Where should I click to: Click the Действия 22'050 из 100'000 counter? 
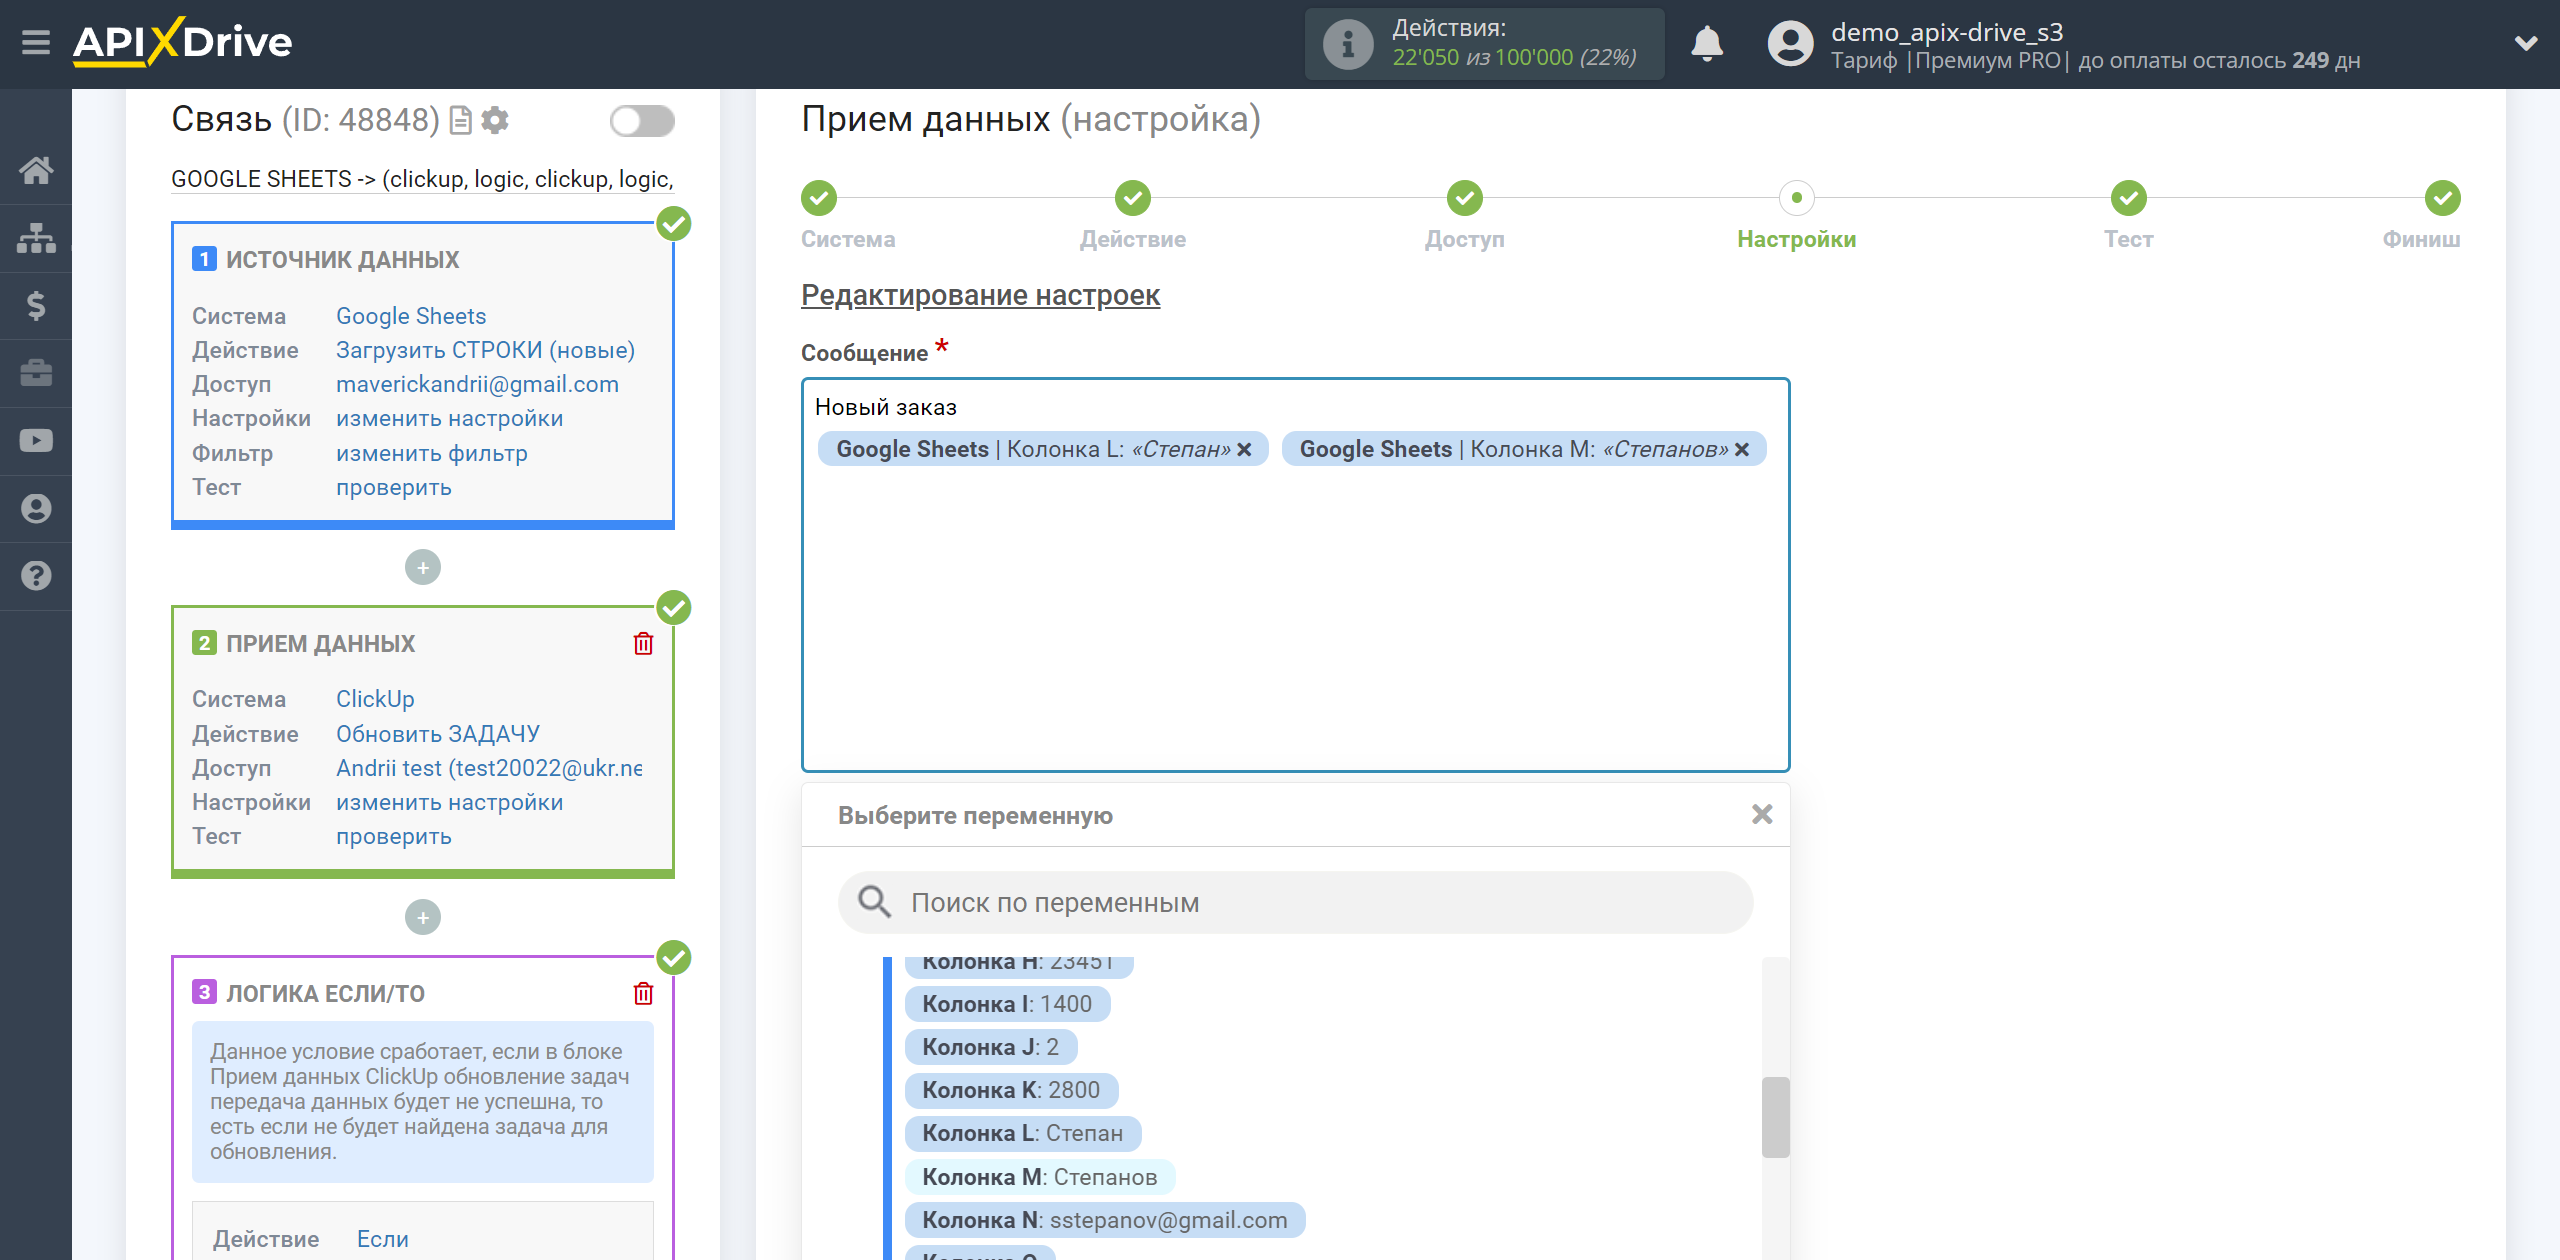(1485, 44)
